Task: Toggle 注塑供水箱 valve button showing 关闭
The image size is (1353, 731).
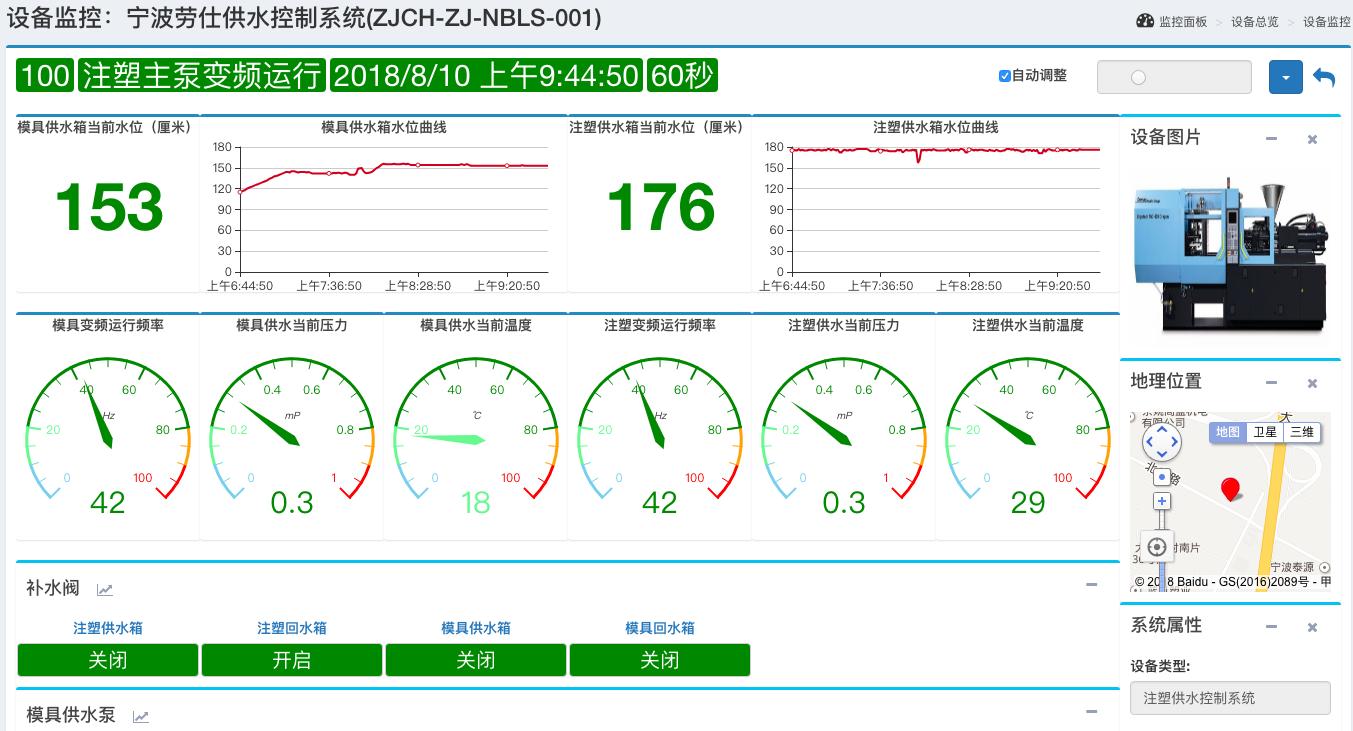Action: (x=108, y=660)
